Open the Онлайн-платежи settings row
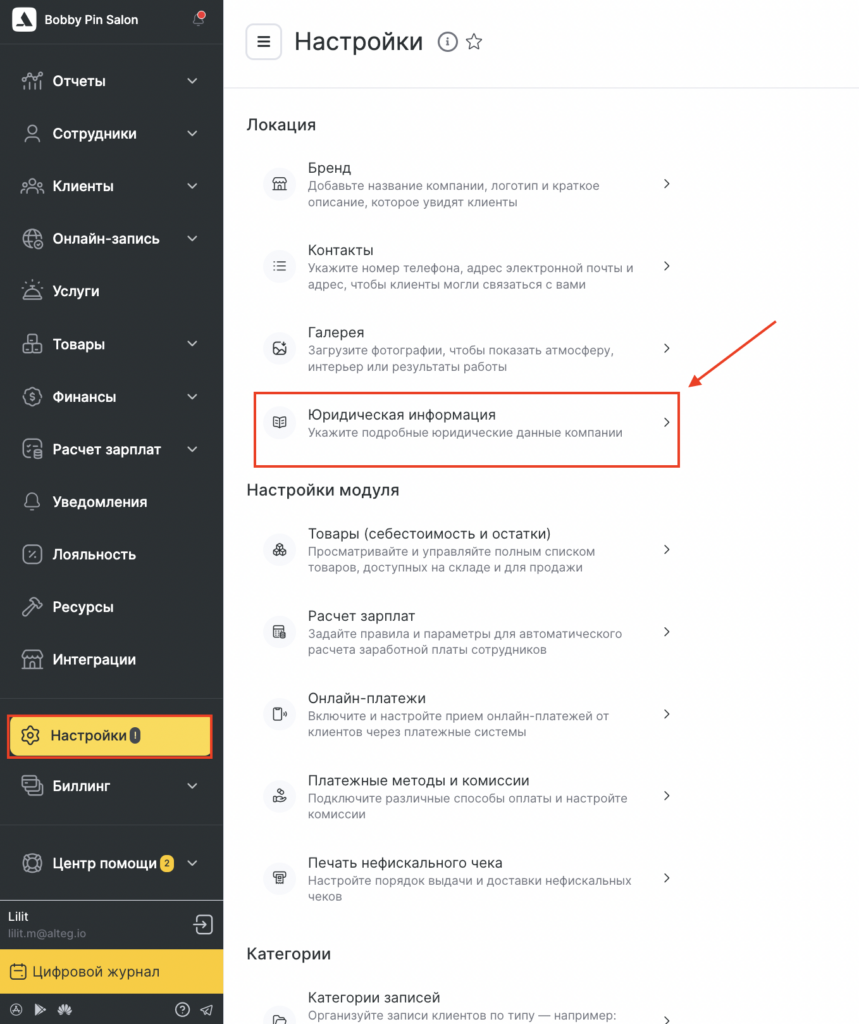Viewport: 859px width, 1024px height. coord(467,714)
